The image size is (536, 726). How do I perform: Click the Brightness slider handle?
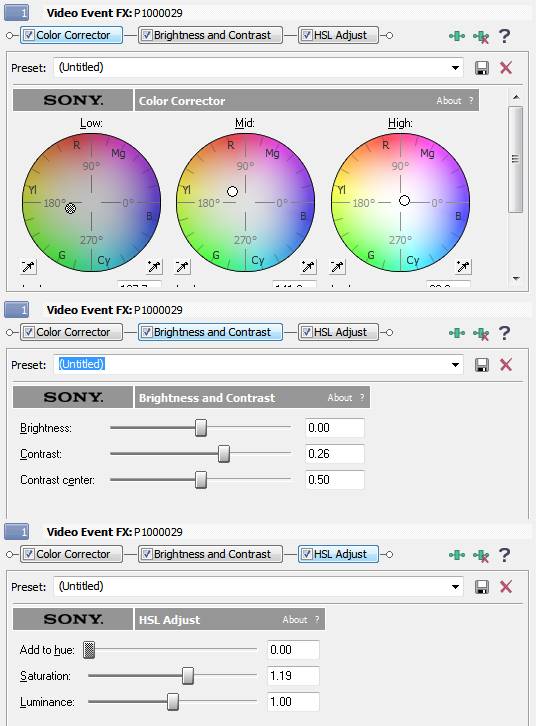[x=201, y=428]
